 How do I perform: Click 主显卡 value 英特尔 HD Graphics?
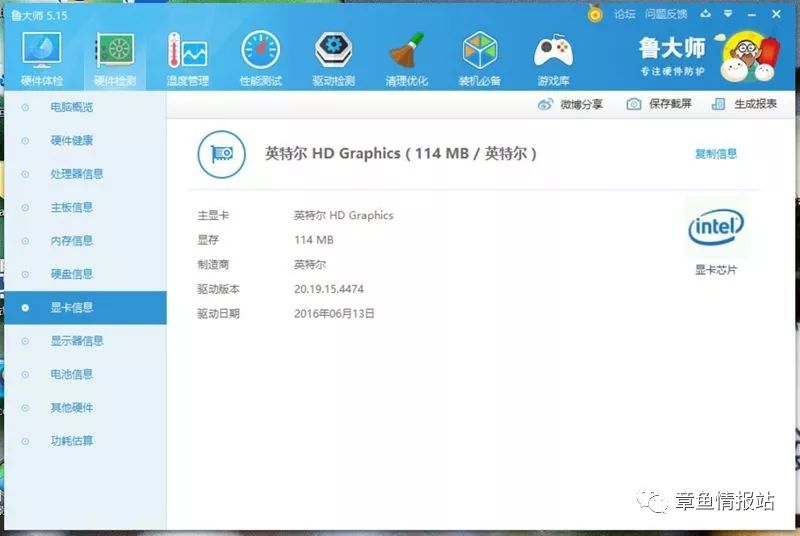[343, 216]
